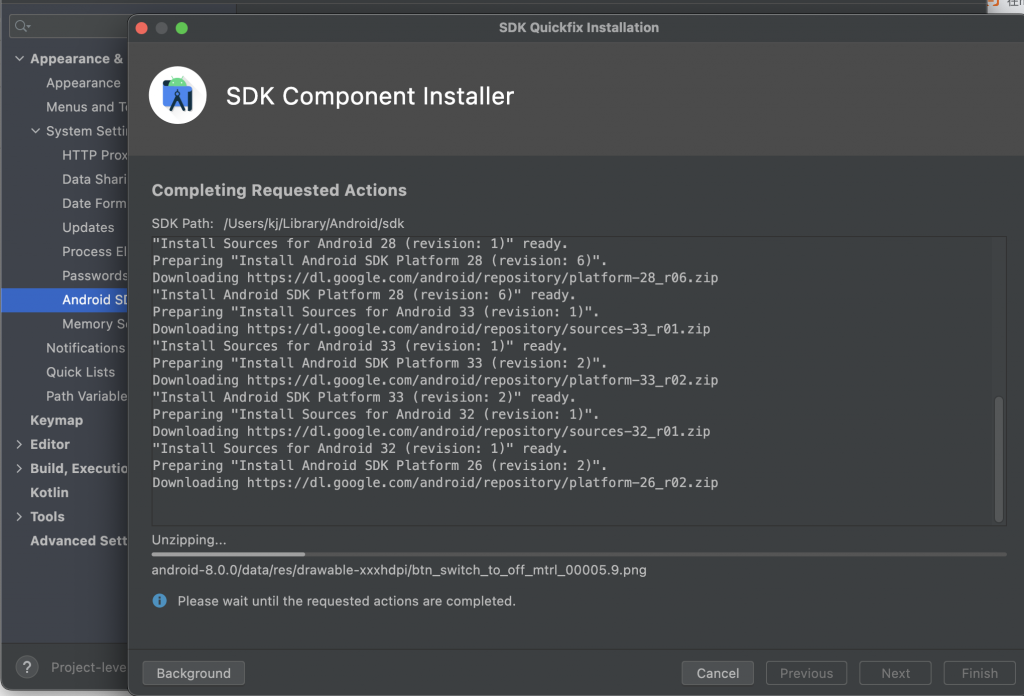
Task: Select Quick Lists settings item
Action: [x=82, y=372]
